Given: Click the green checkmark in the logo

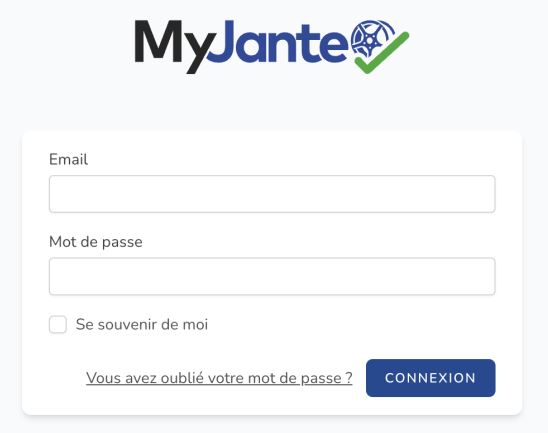Looking at the screenshot, I should pyautogui.click(x=382, y=53).
